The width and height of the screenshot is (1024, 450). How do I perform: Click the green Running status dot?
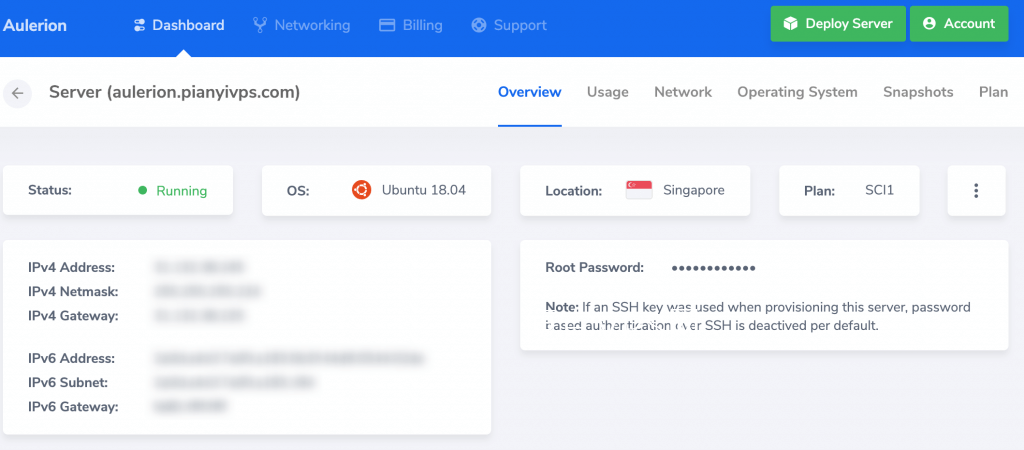142,191
